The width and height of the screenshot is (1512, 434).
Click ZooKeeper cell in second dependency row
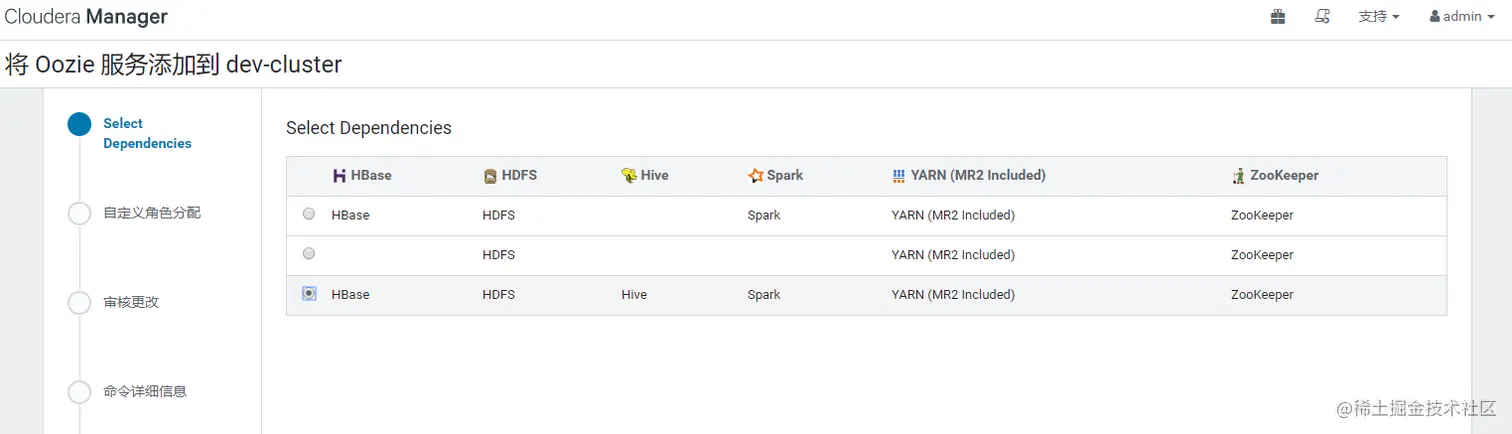[x=1262, y=255]
